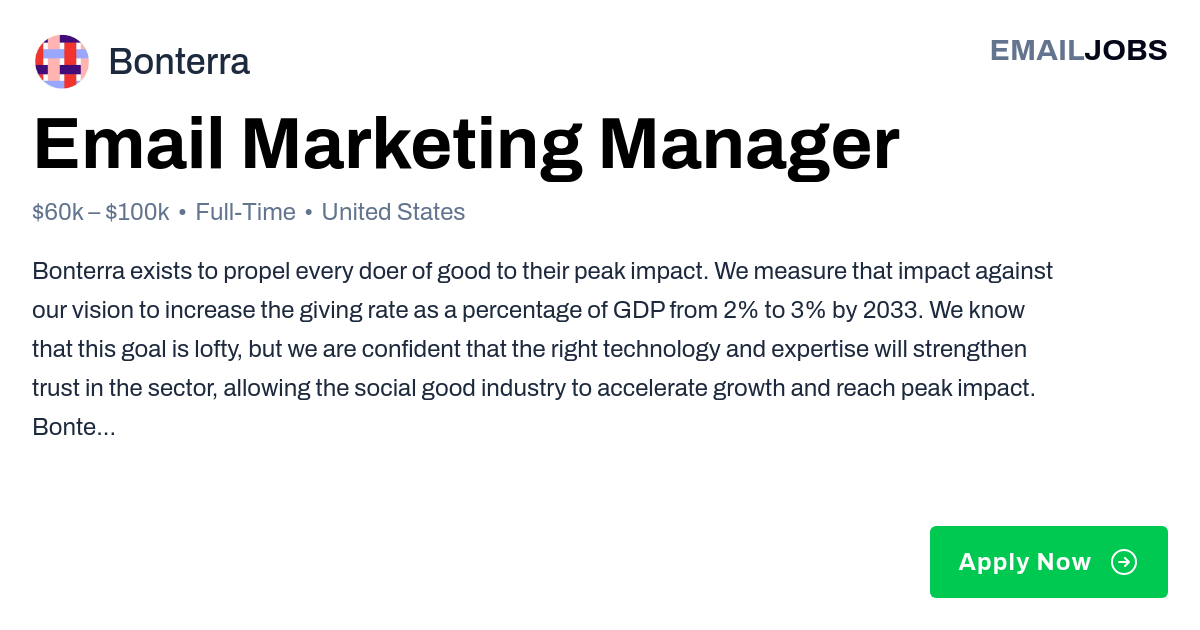Click the word "Email" in the heading
Screen dimensions: 1200x630
coord(129,146)
